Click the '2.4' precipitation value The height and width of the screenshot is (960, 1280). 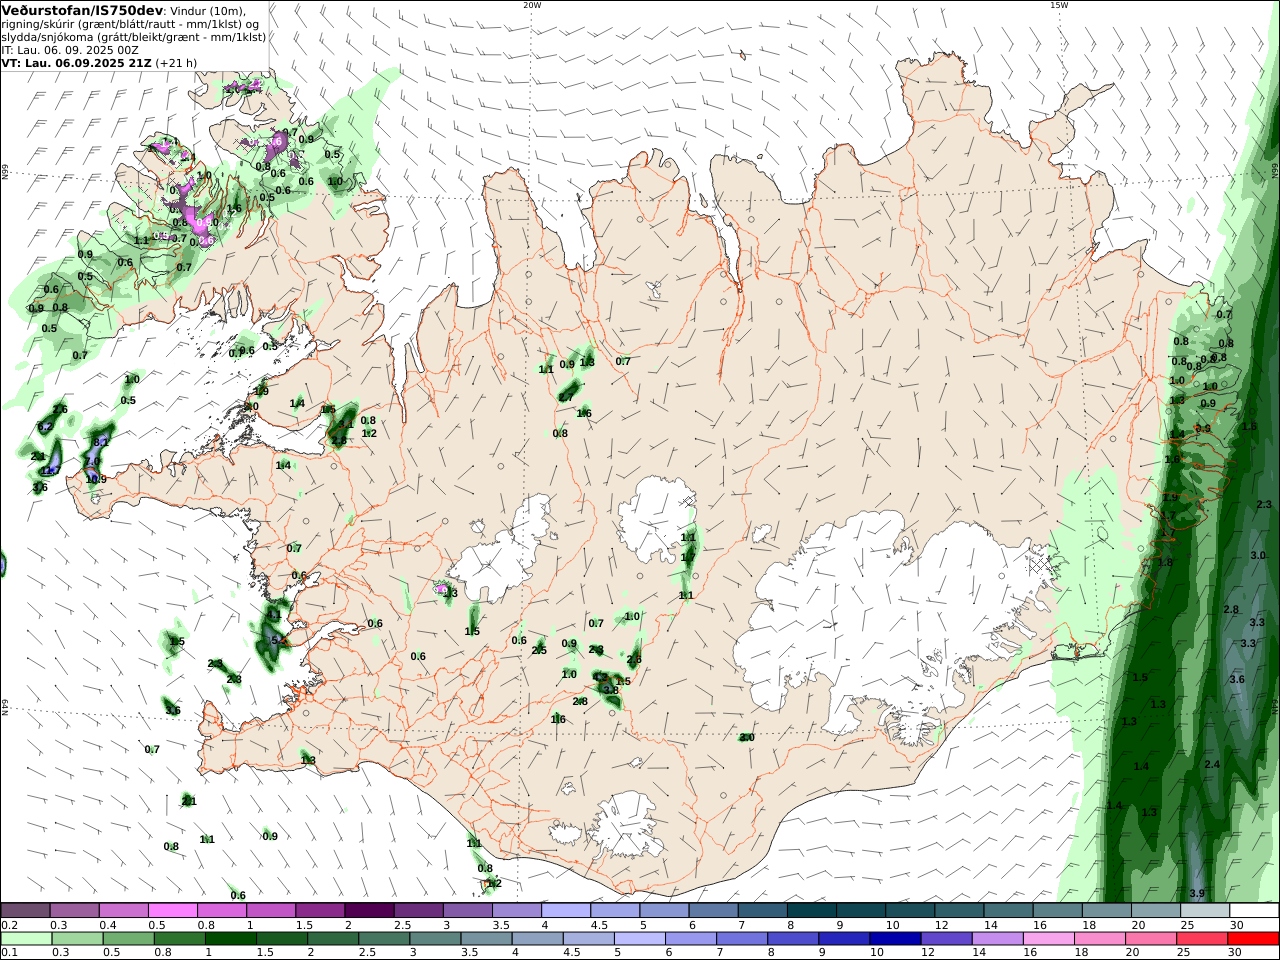click(x=1212, y=764)
